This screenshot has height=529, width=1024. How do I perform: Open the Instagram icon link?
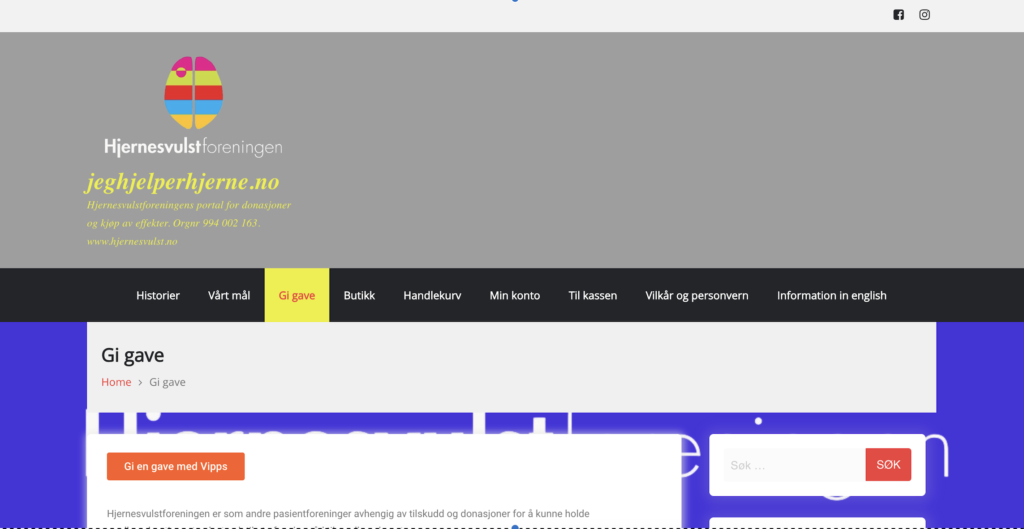[x=925, y=15]
